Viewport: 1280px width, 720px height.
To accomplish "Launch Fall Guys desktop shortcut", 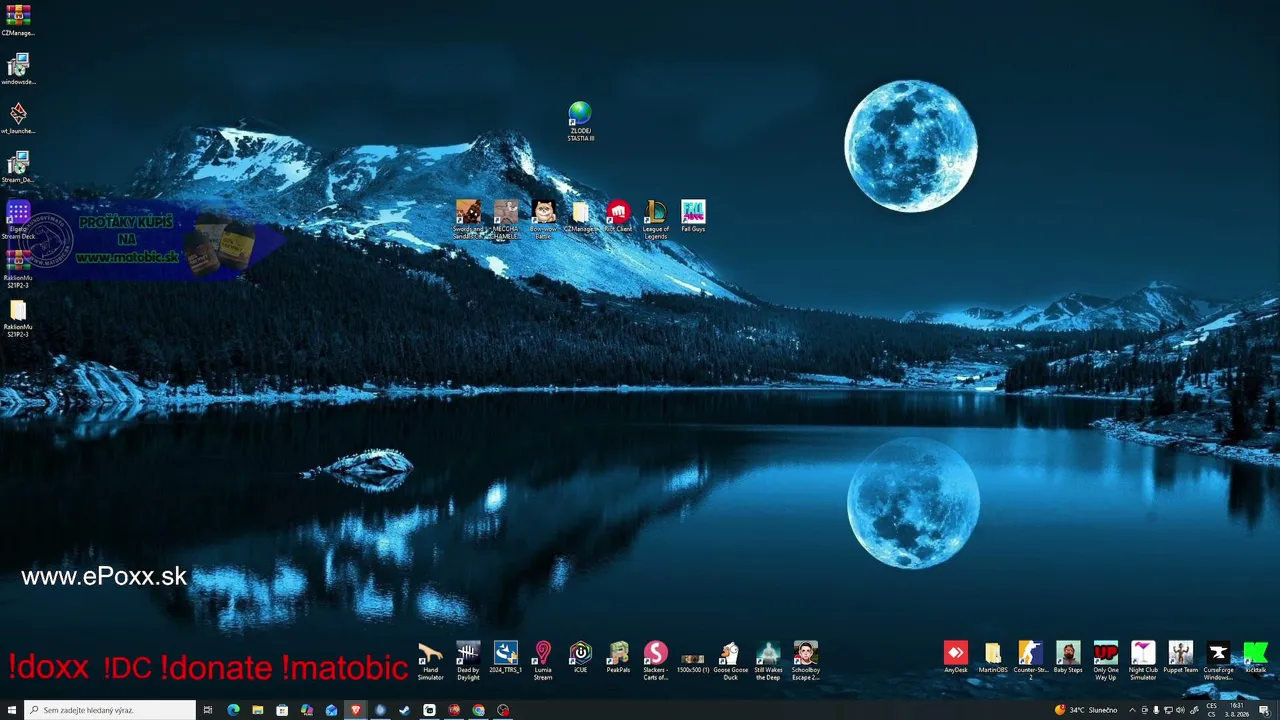I will coord(693,217).
